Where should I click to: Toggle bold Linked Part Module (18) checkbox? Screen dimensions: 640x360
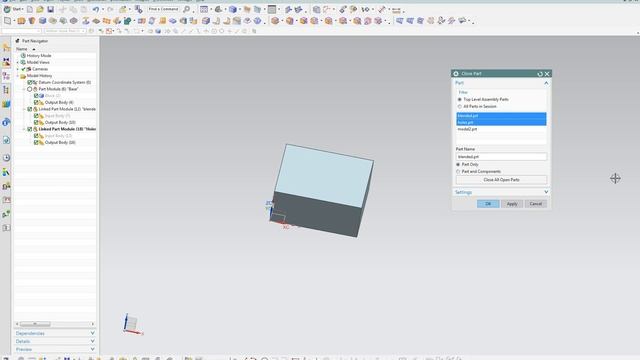30,129
